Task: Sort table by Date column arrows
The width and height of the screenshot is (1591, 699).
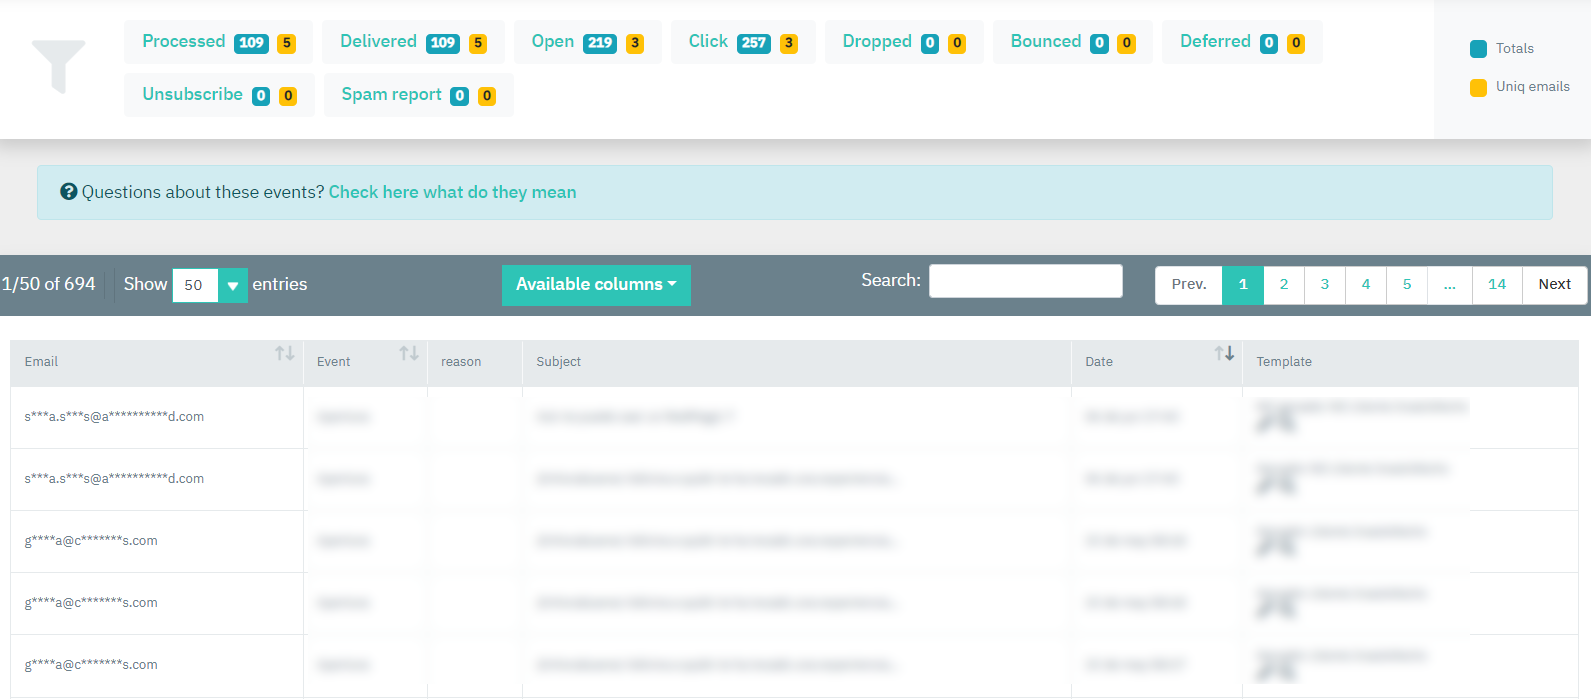Action: (x=1224, y=354)
